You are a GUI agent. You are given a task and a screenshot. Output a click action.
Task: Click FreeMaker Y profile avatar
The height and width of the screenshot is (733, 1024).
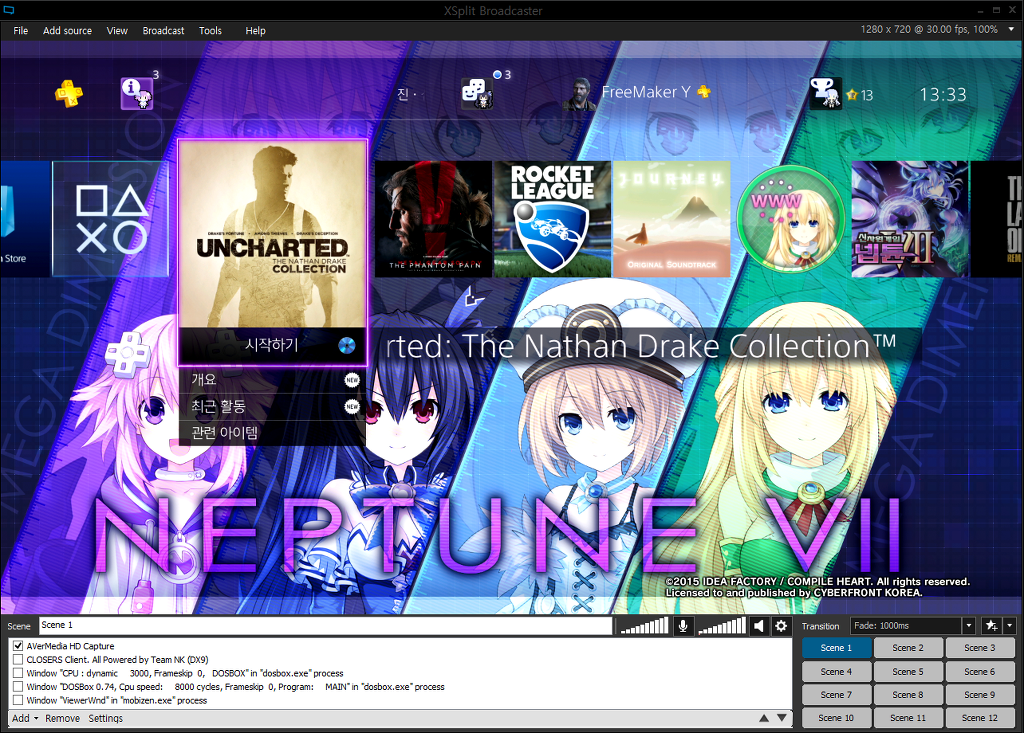click(579, 94)
